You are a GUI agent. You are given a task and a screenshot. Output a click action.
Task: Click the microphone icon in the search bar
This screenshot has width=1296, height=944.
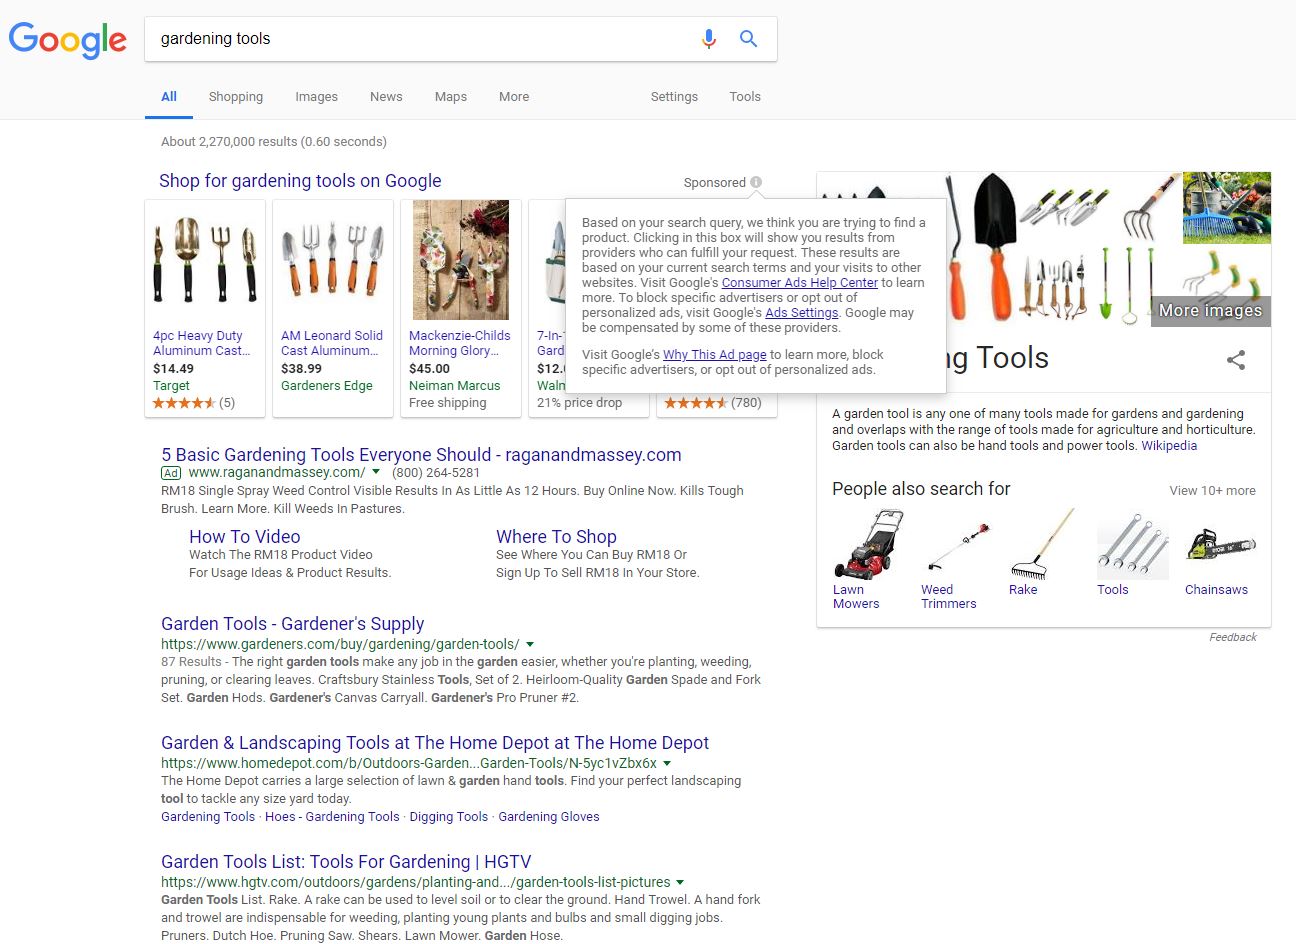coord(709,38)
